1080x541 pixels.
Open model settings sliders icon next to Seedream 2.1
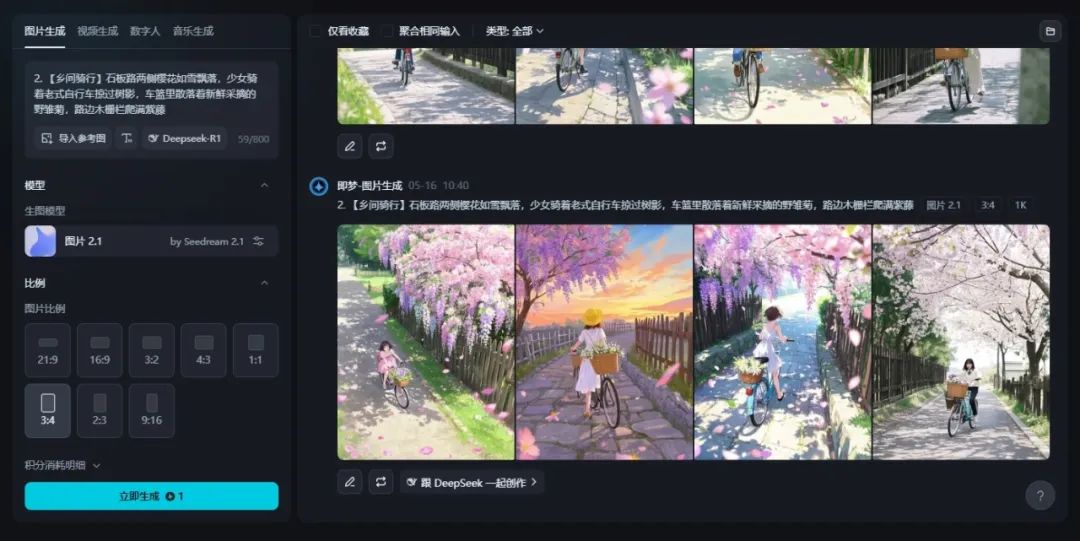pos(259,241)
